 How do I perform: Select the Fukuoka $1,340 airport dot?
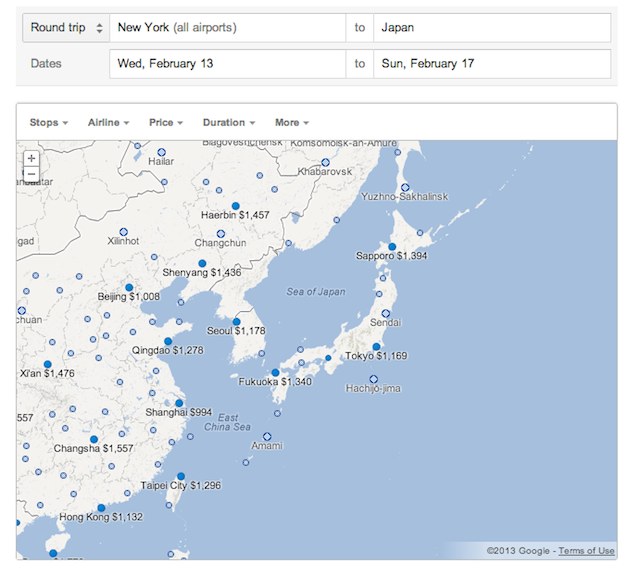(x=276, y=373)
